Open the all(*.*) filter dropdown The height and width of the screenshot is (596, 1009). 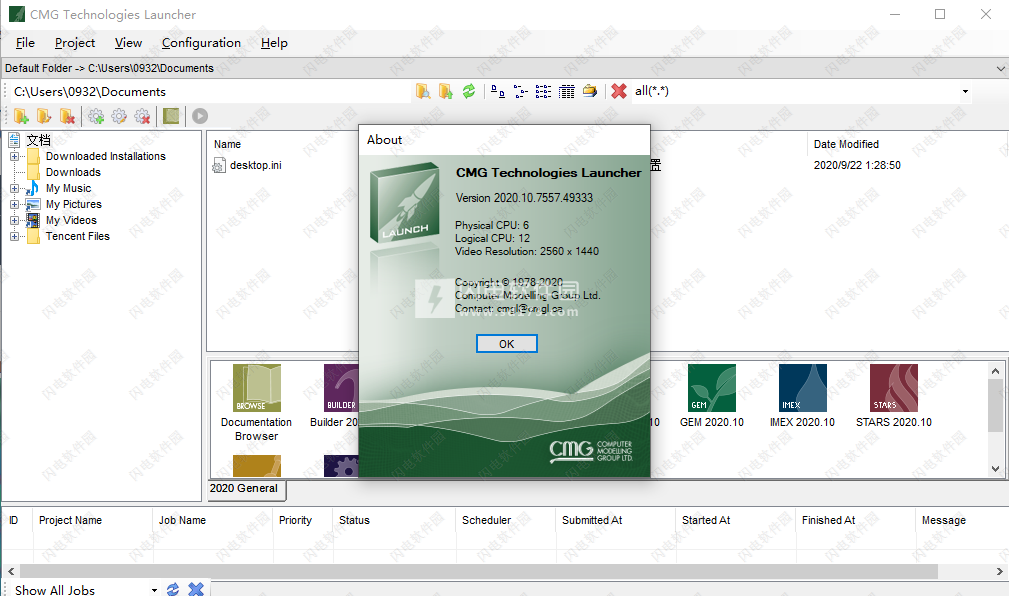(965, 91)
